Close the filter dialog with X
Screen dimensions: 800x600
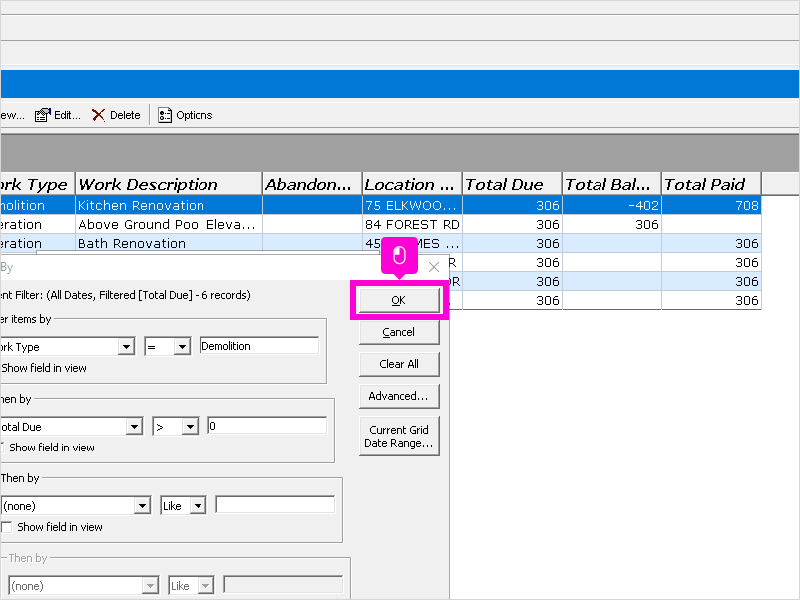(434, 267)
